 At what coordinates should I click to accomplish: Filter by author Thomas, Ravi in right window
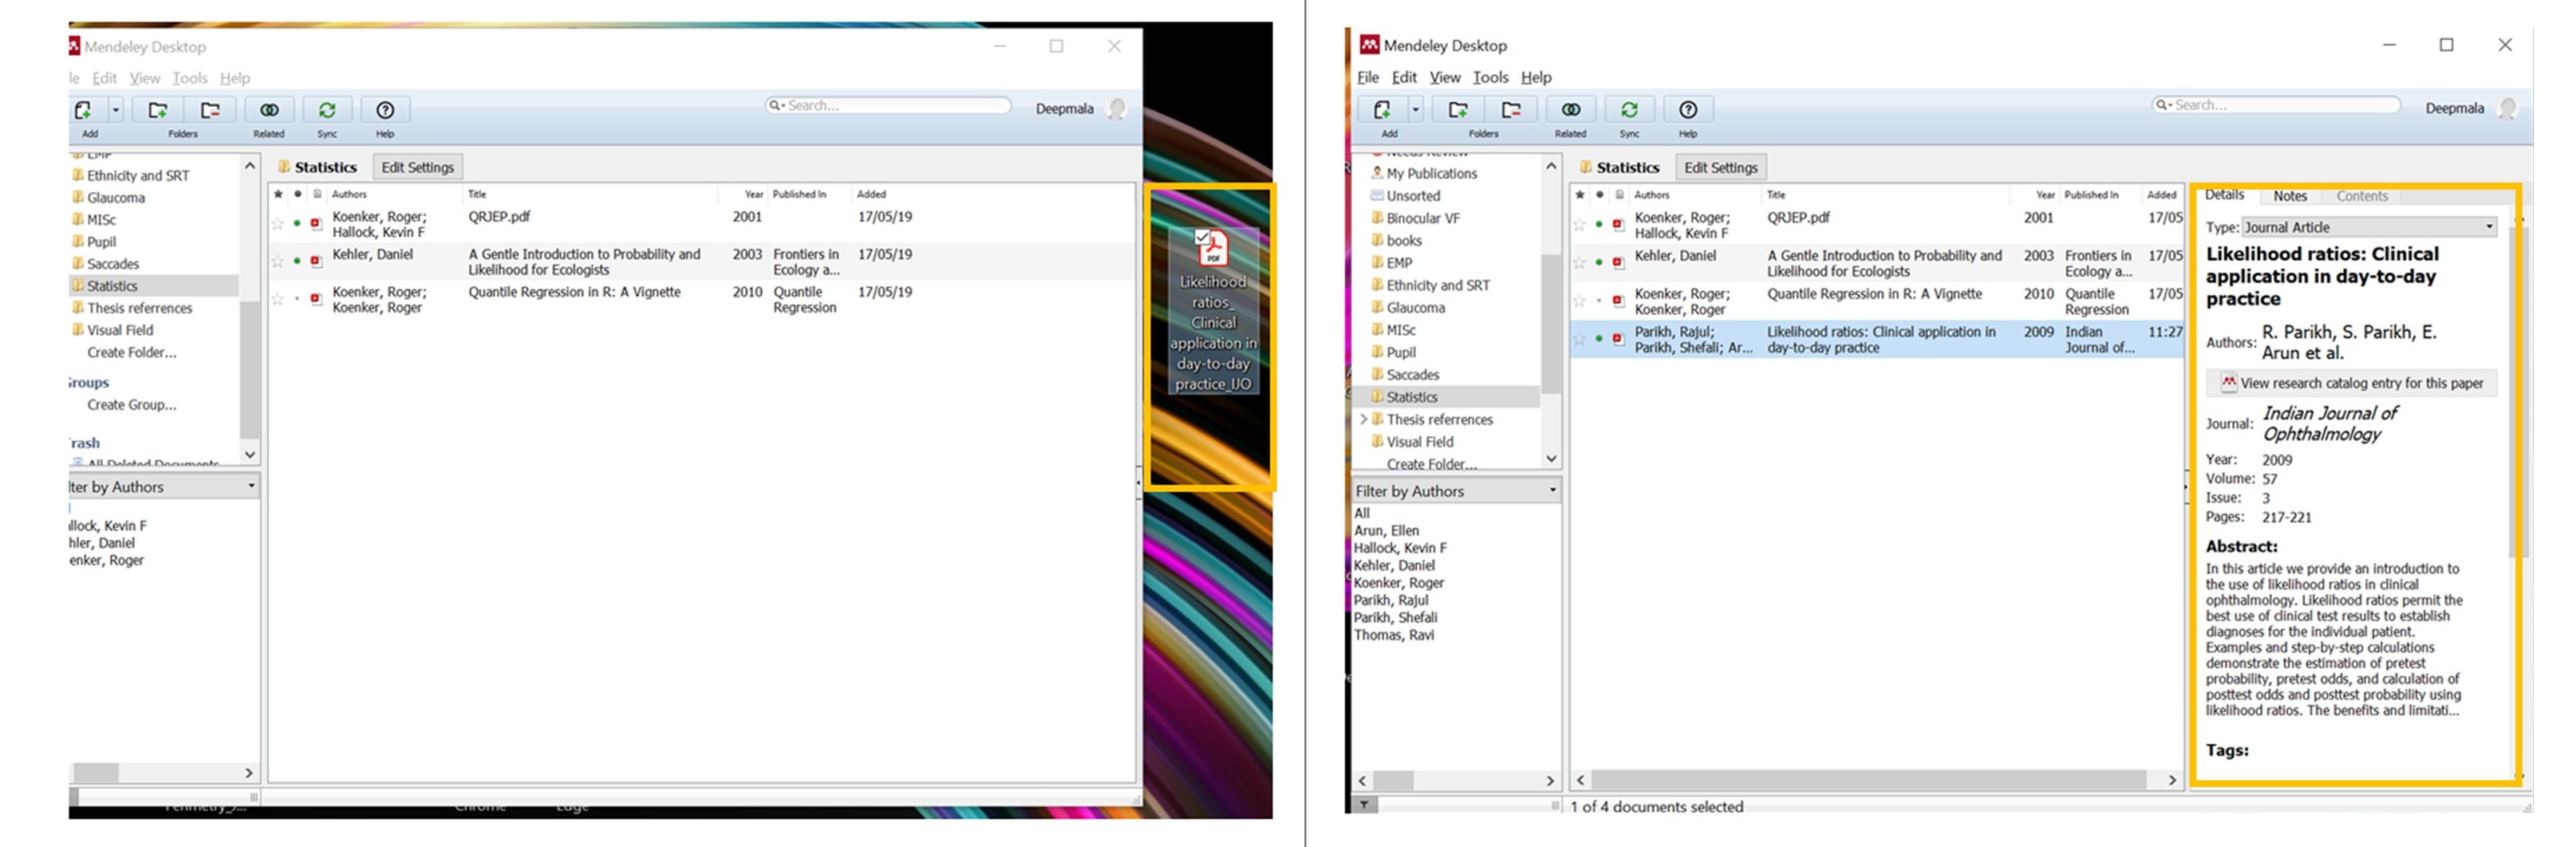1393,635
